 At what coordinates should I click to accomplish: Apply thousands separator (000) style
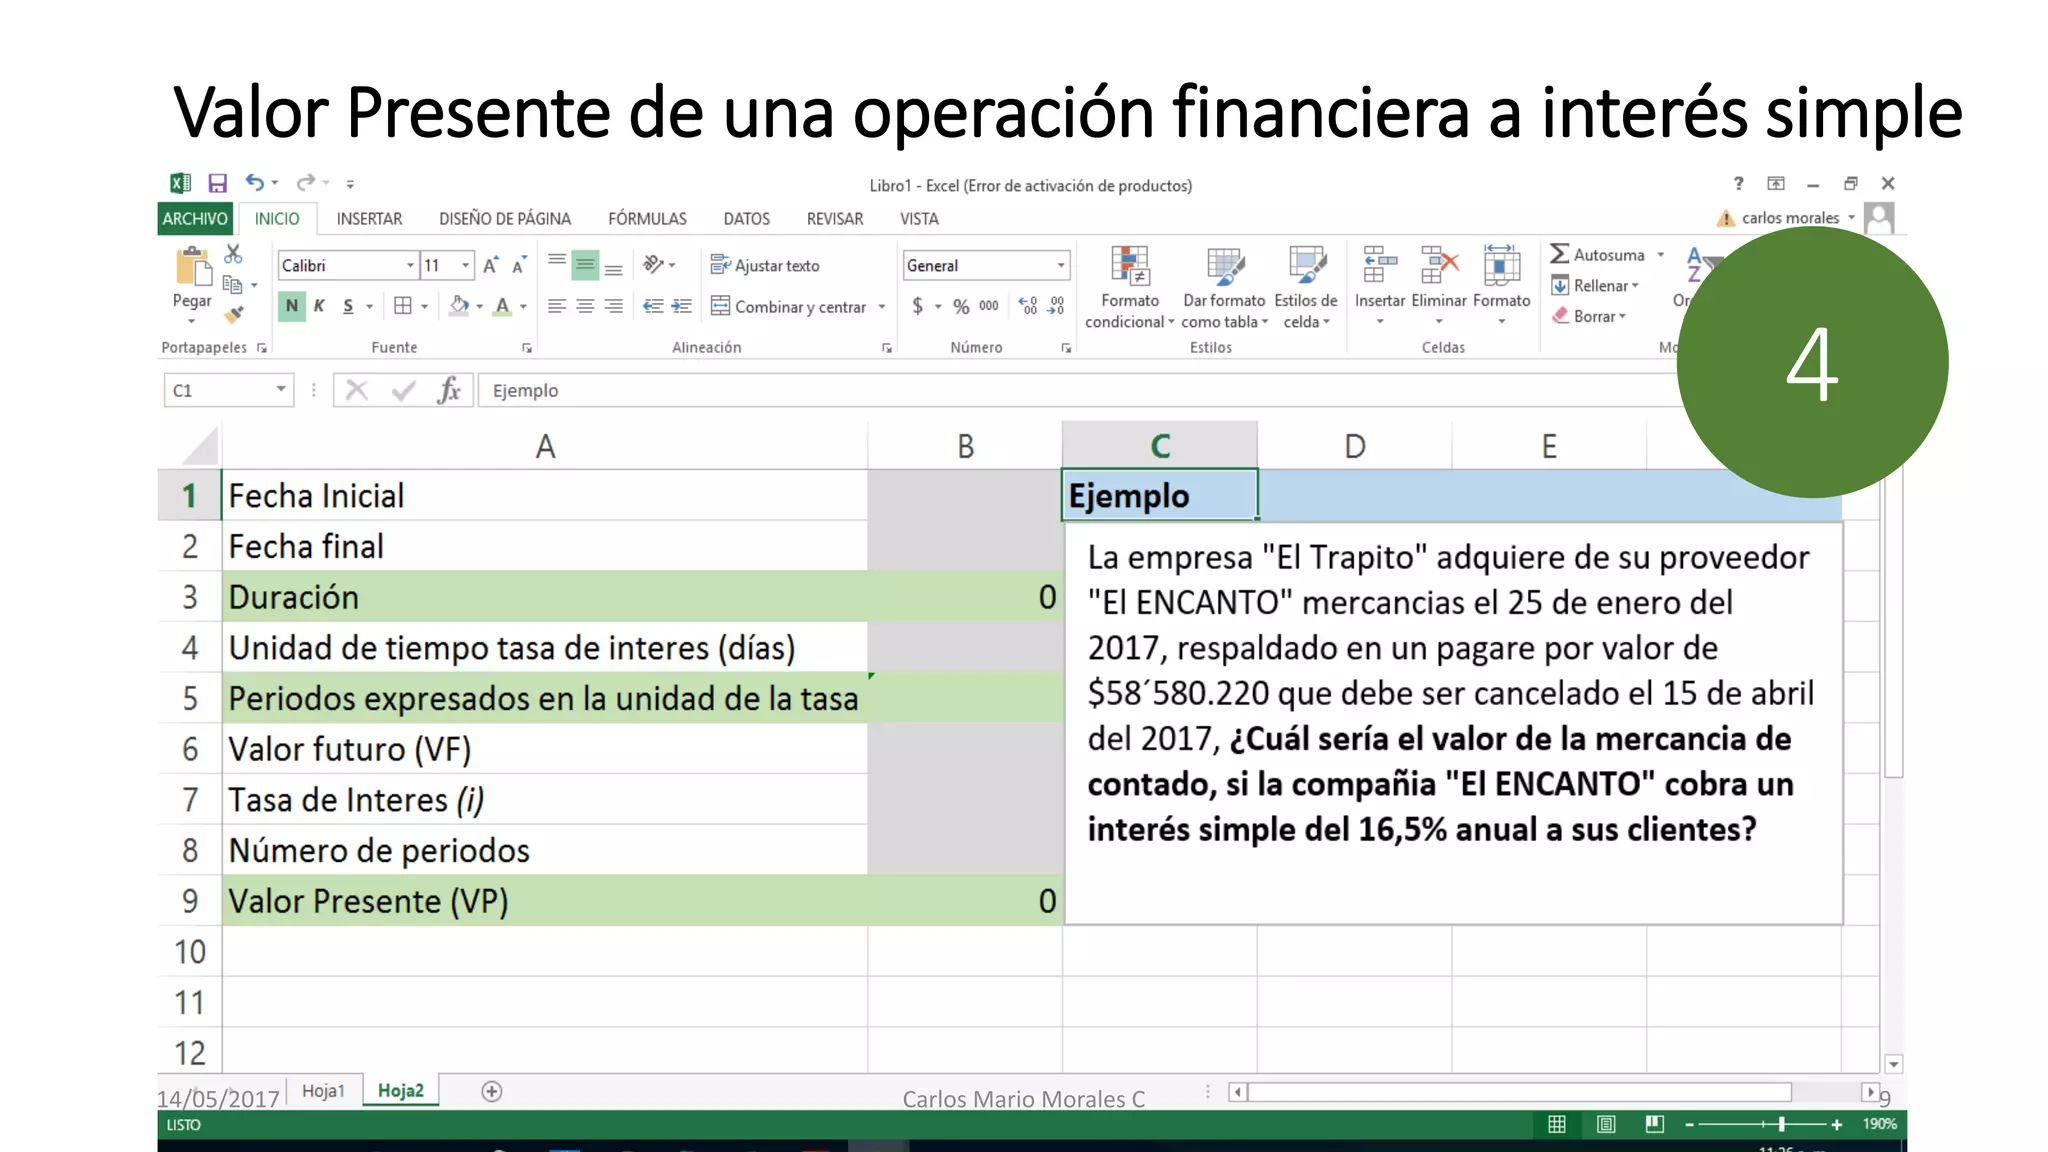989,306
